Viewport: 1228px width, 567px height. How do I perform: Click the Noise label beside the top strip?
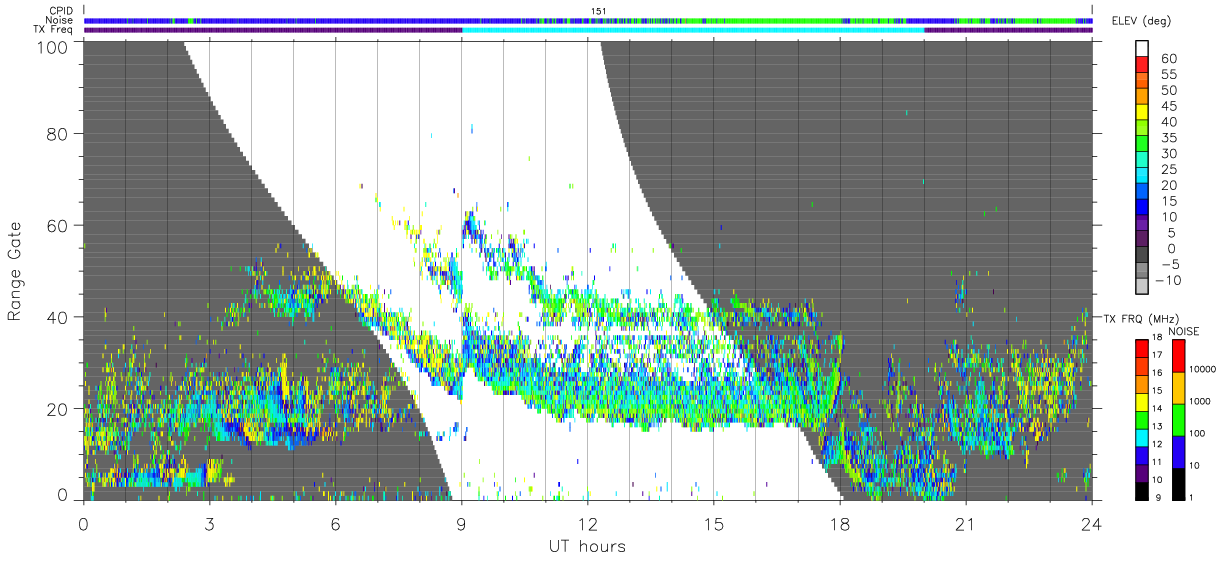click(61, 20)
